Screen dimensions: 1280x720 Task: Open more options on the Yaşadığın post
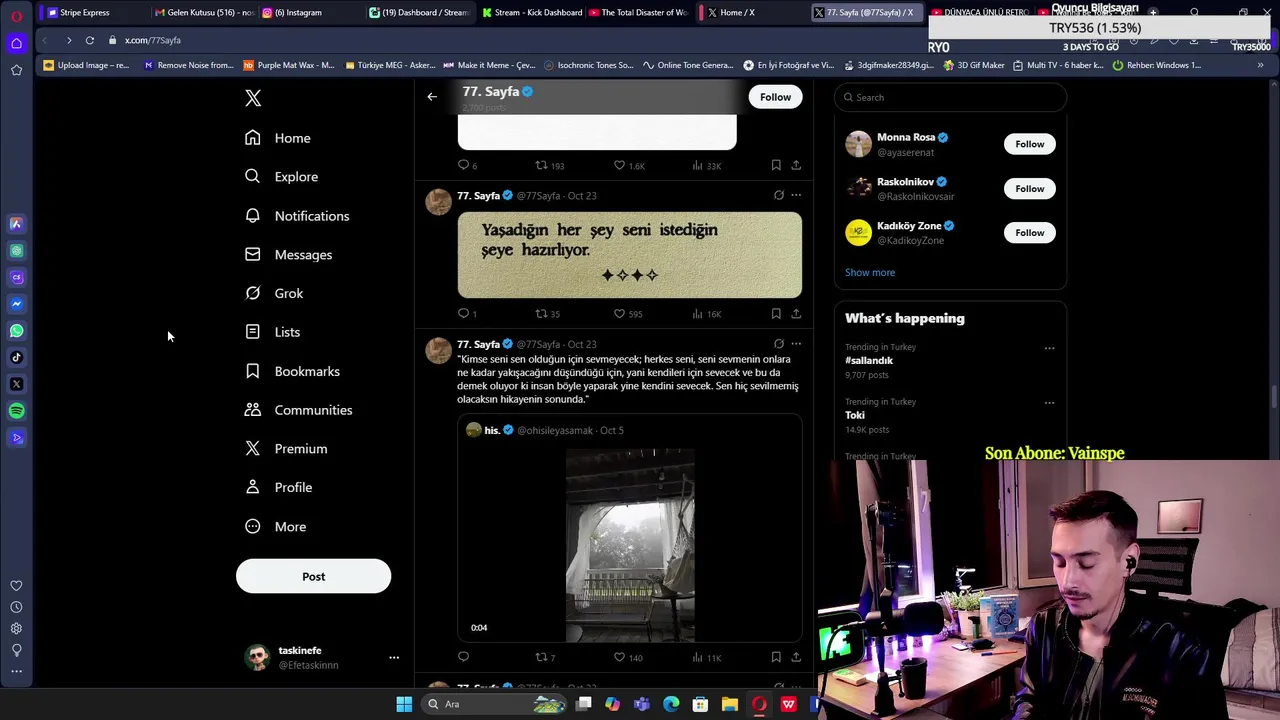click(x=796, y=196)
